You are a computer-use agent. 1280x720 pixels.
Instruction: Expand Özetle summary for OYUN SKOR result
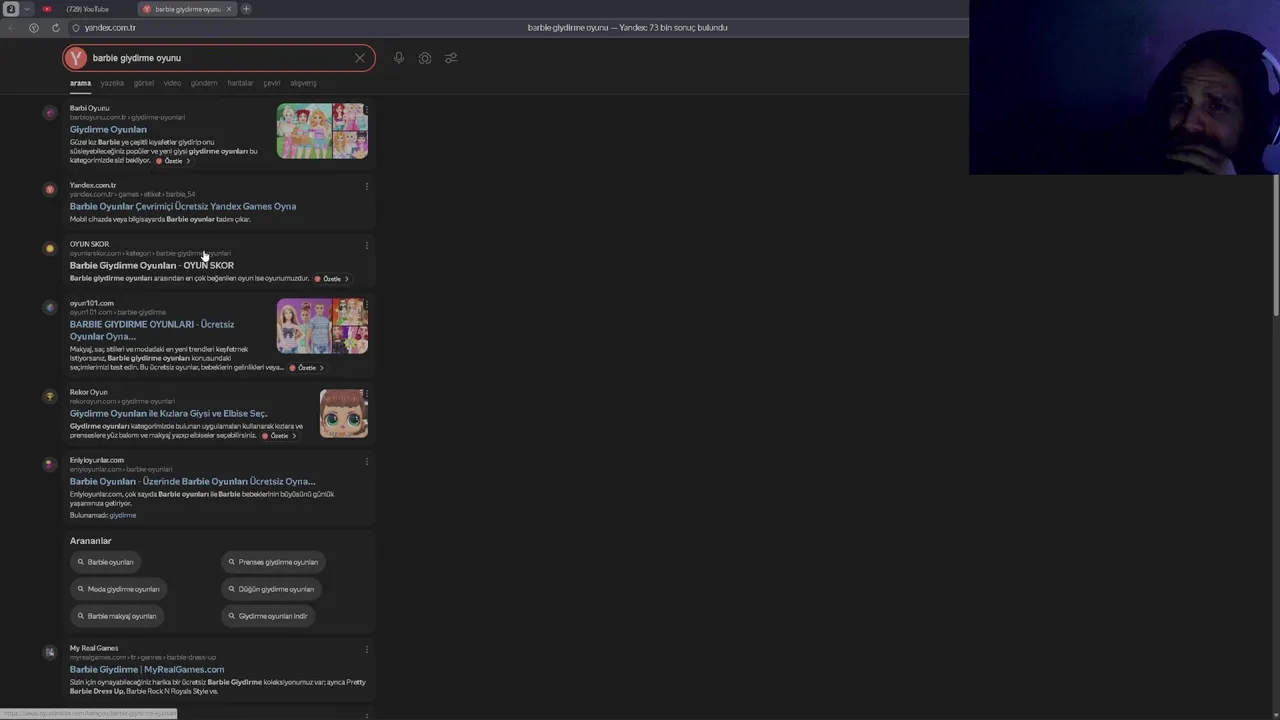click(x=332, y=279)
